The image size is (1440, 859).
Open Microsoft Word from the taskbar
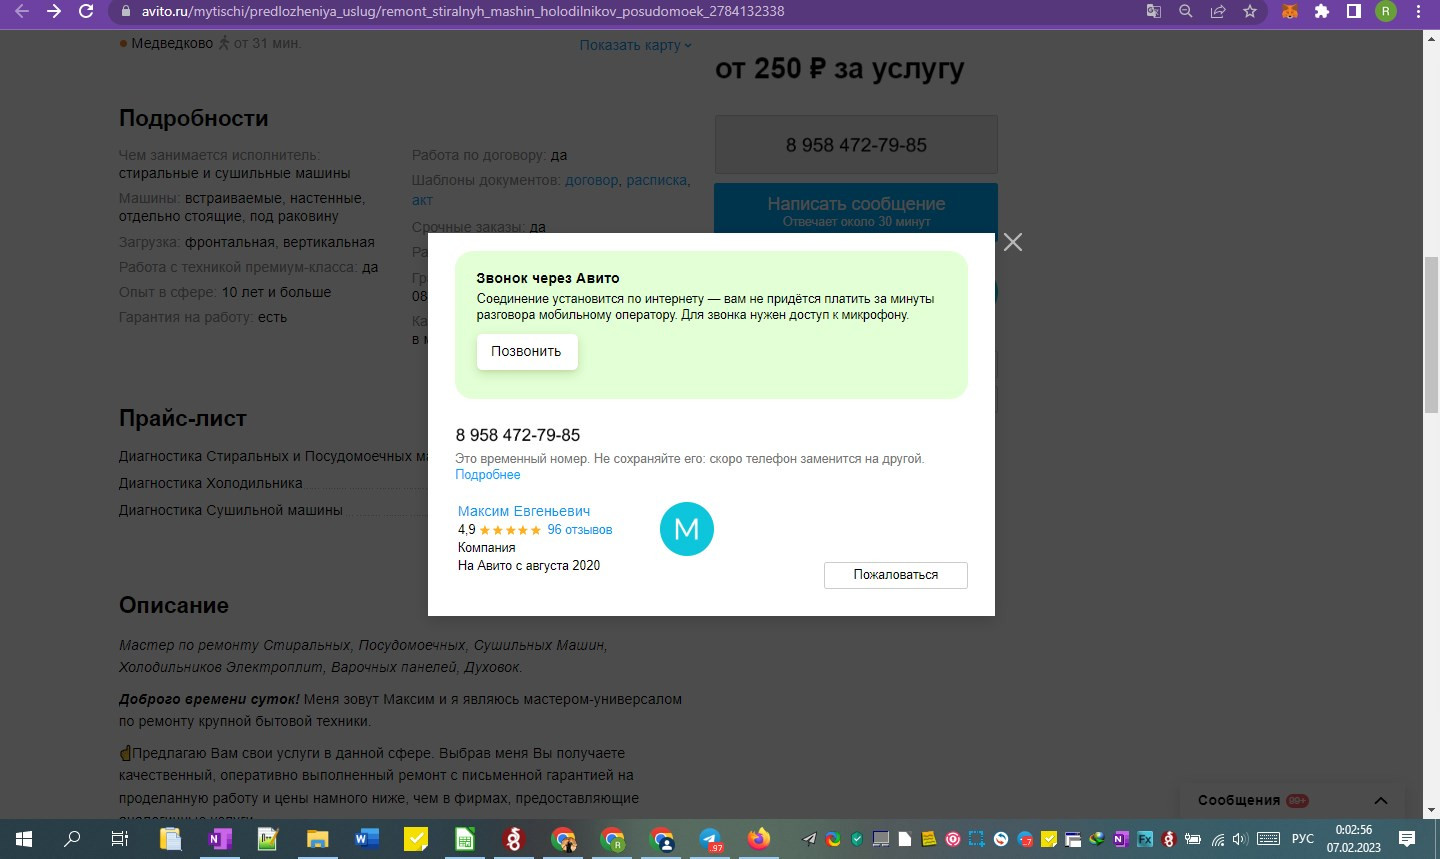366,839
